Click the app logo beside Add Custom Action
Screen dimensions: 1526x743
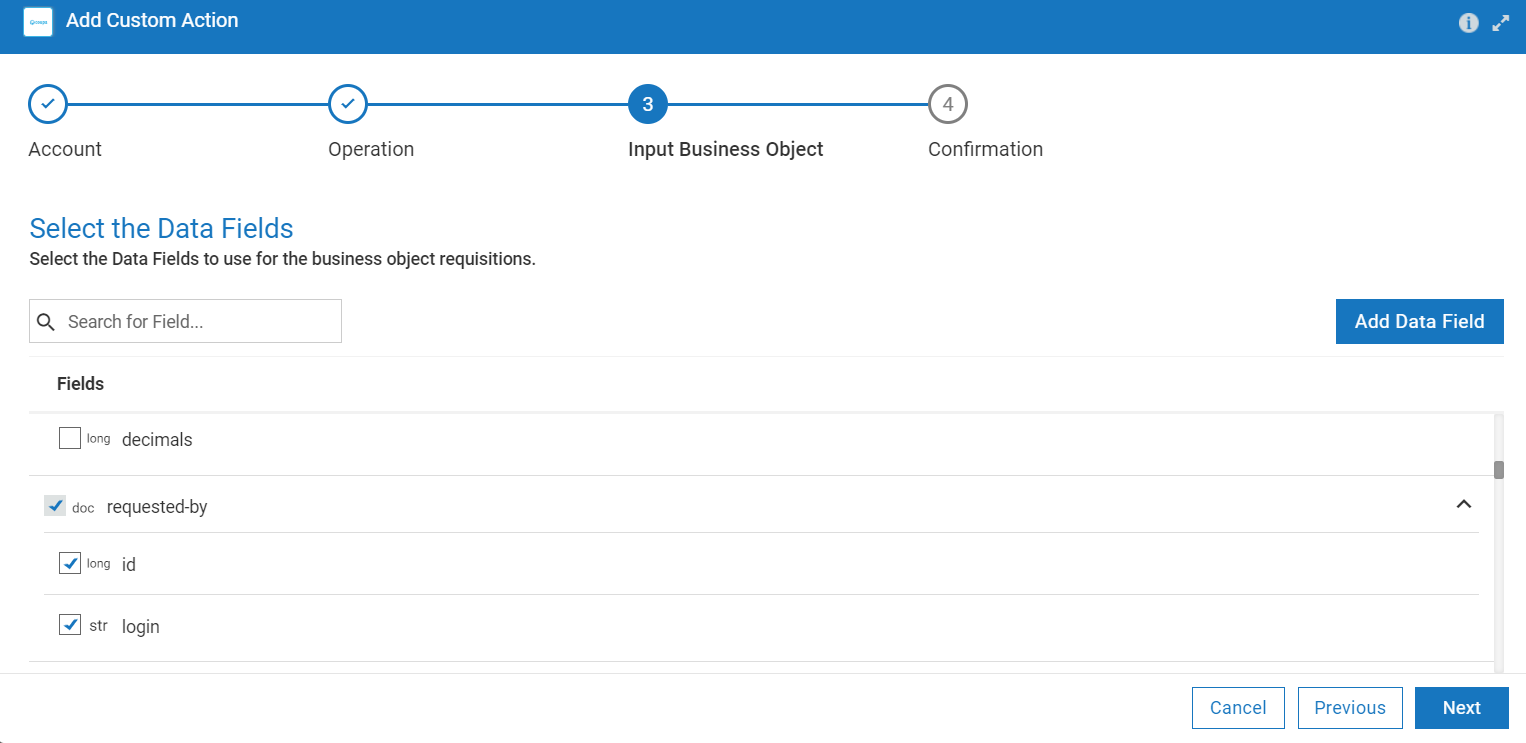(38, 21)
